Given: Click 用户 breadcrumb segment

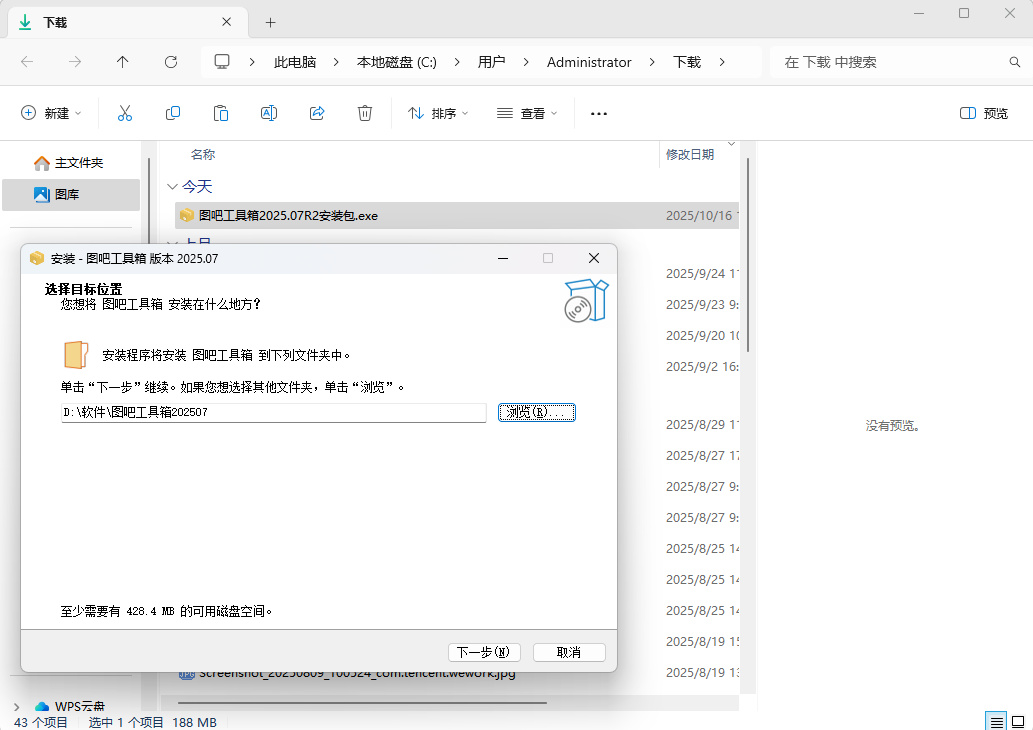Looking at the screenshot, I should [x=491, y=62].
